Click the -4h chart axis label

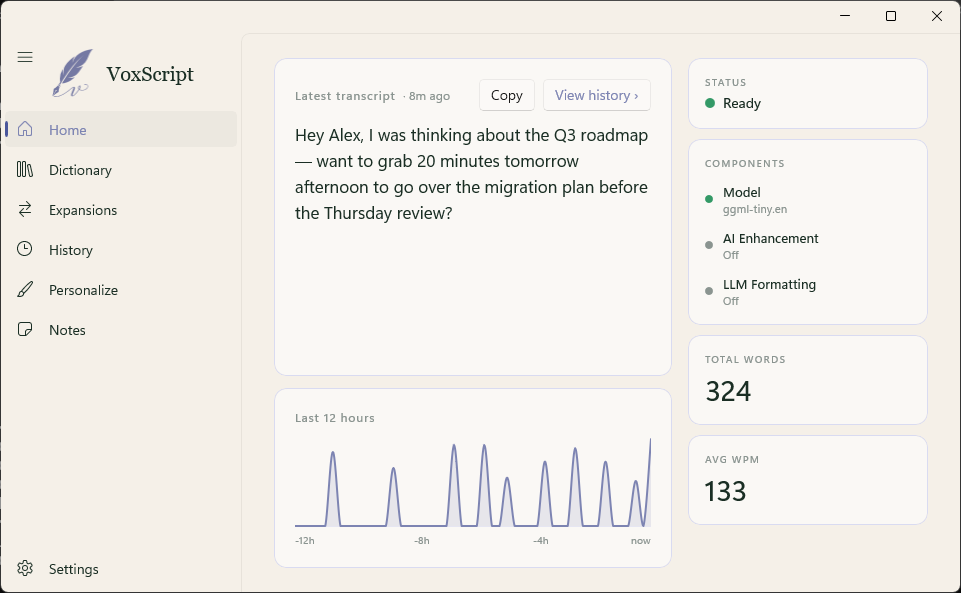541,540
